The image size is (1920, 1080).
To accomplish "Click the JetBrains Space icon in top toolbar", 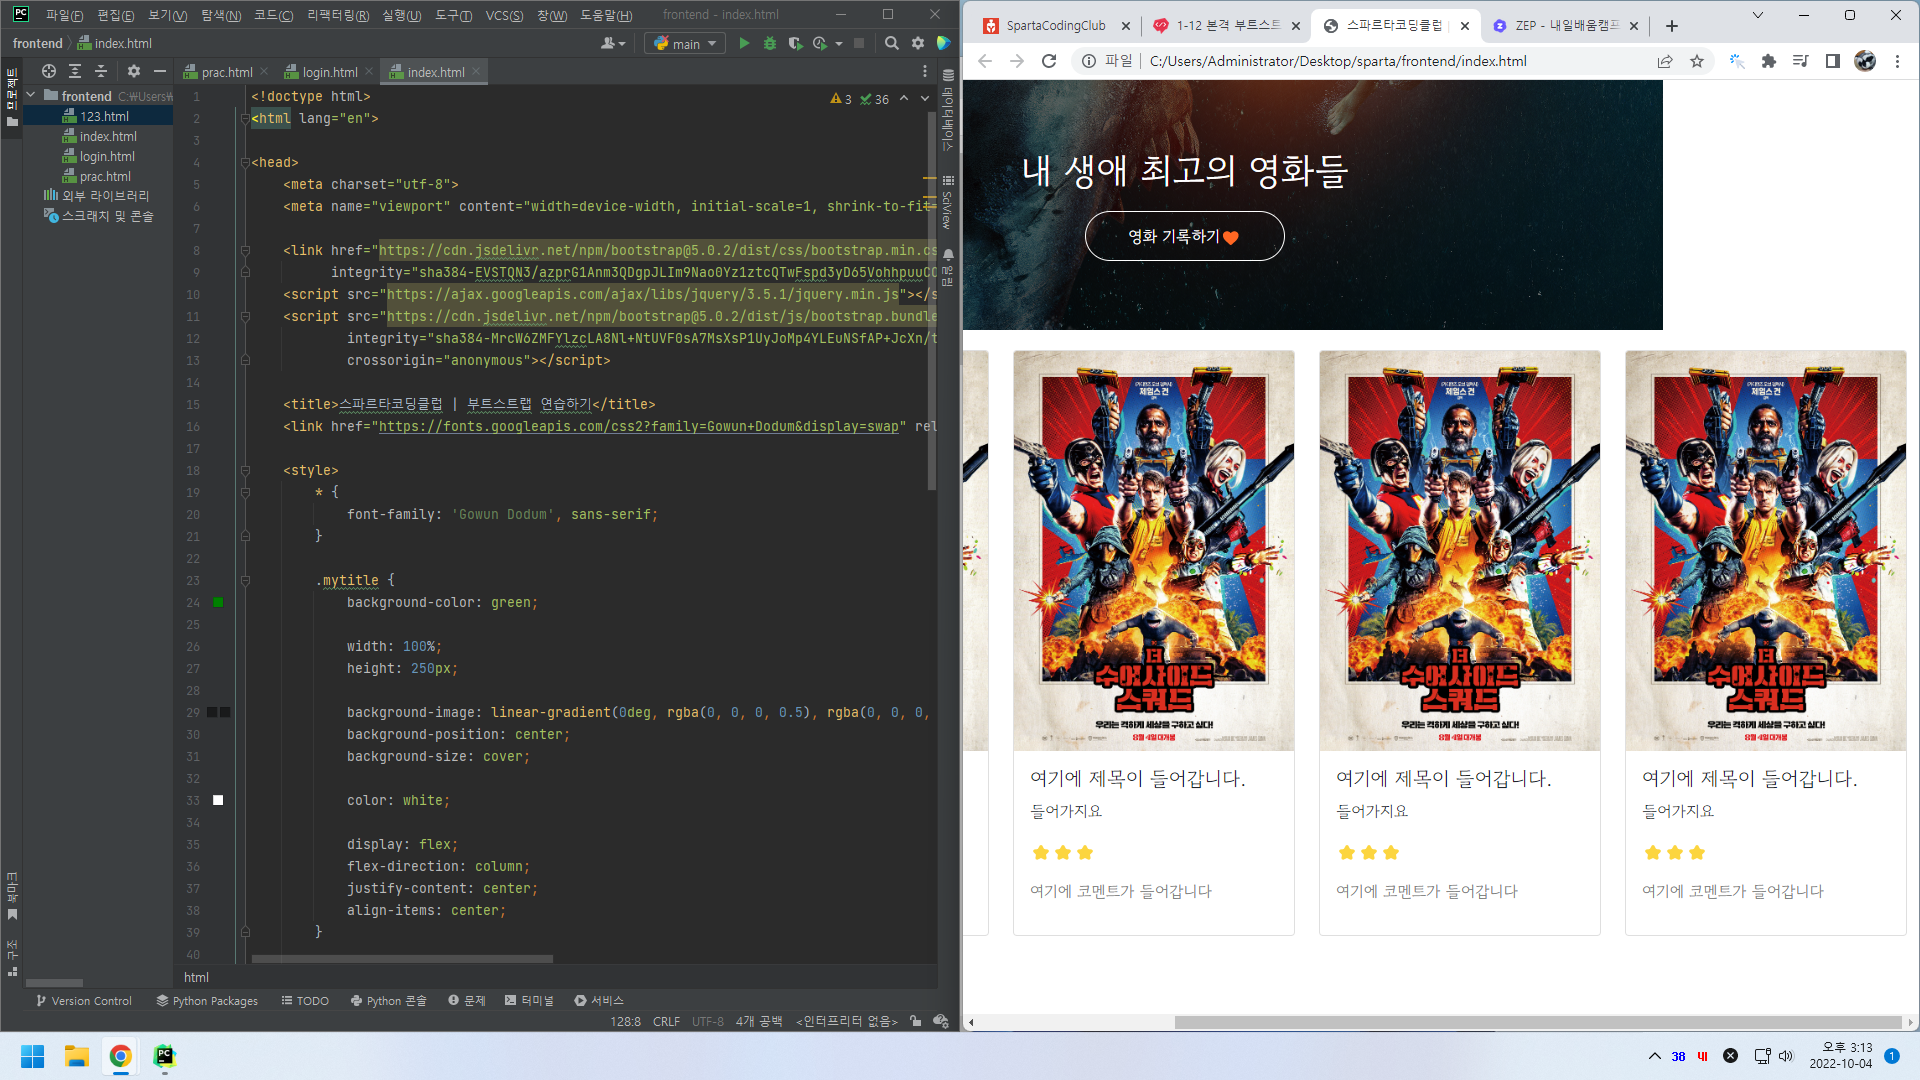I will pos(943,44).
